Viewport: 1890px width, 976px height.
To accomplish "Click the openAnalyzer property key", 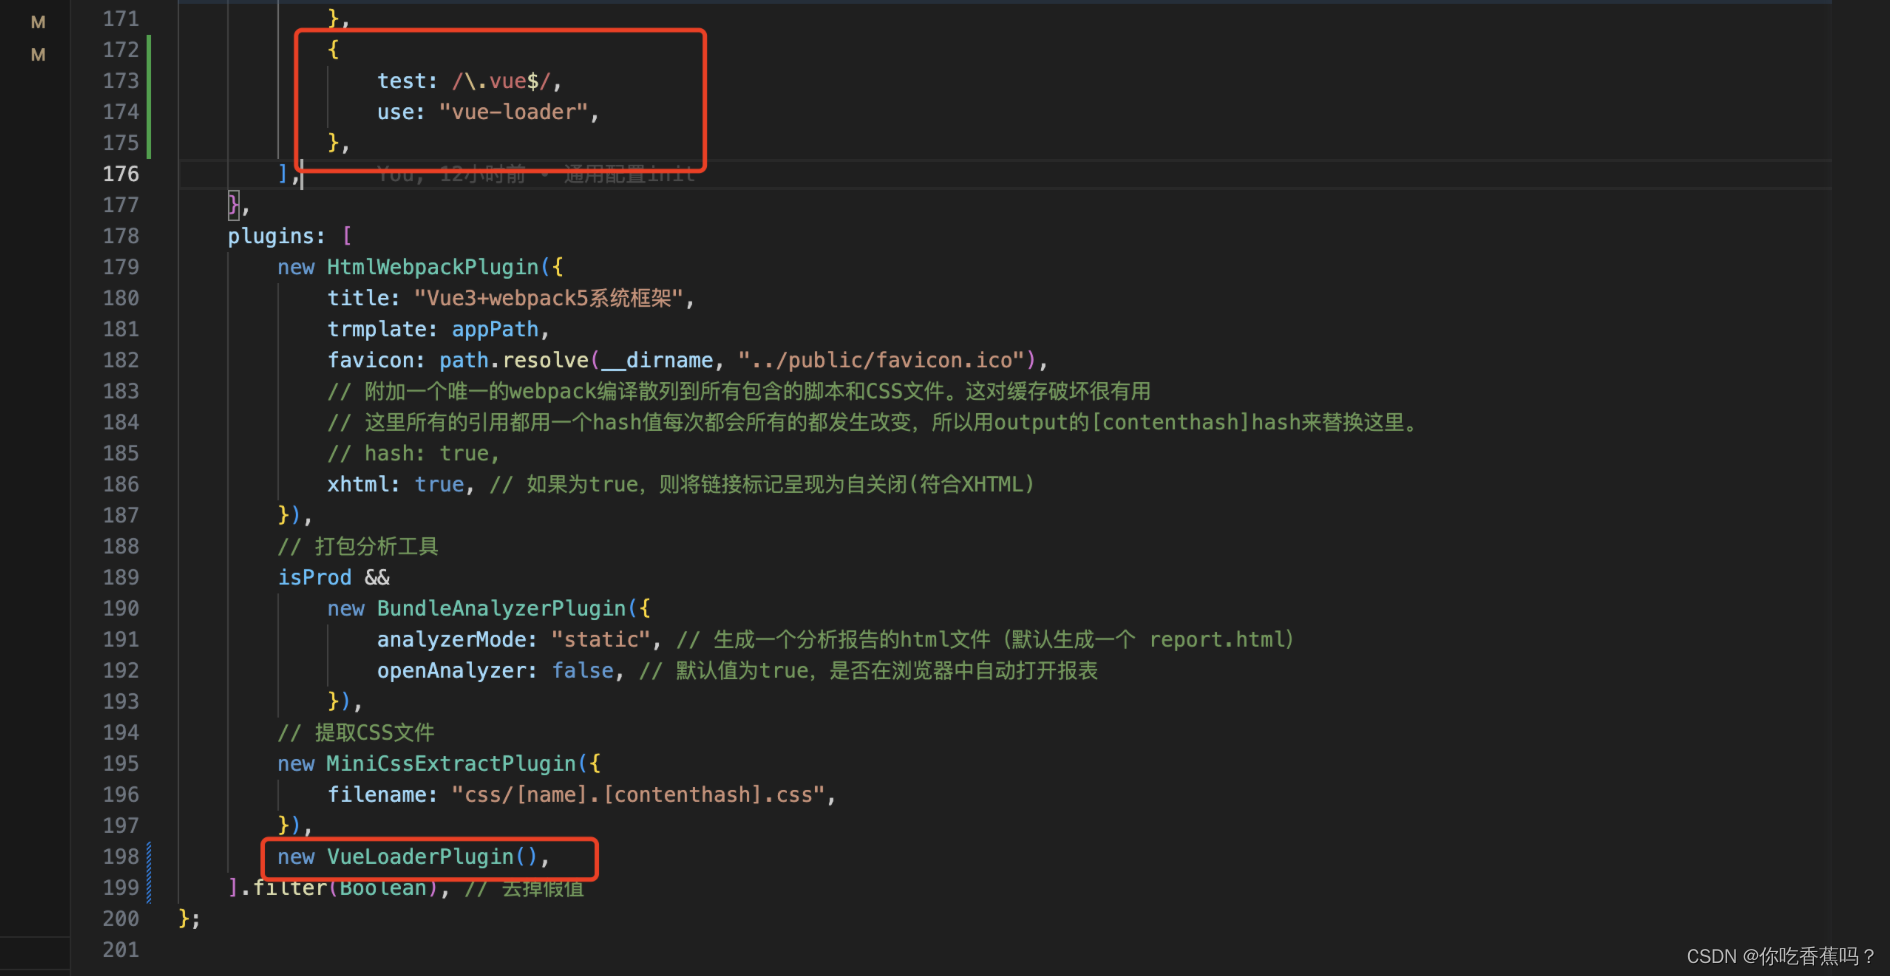I will [451, 670].
